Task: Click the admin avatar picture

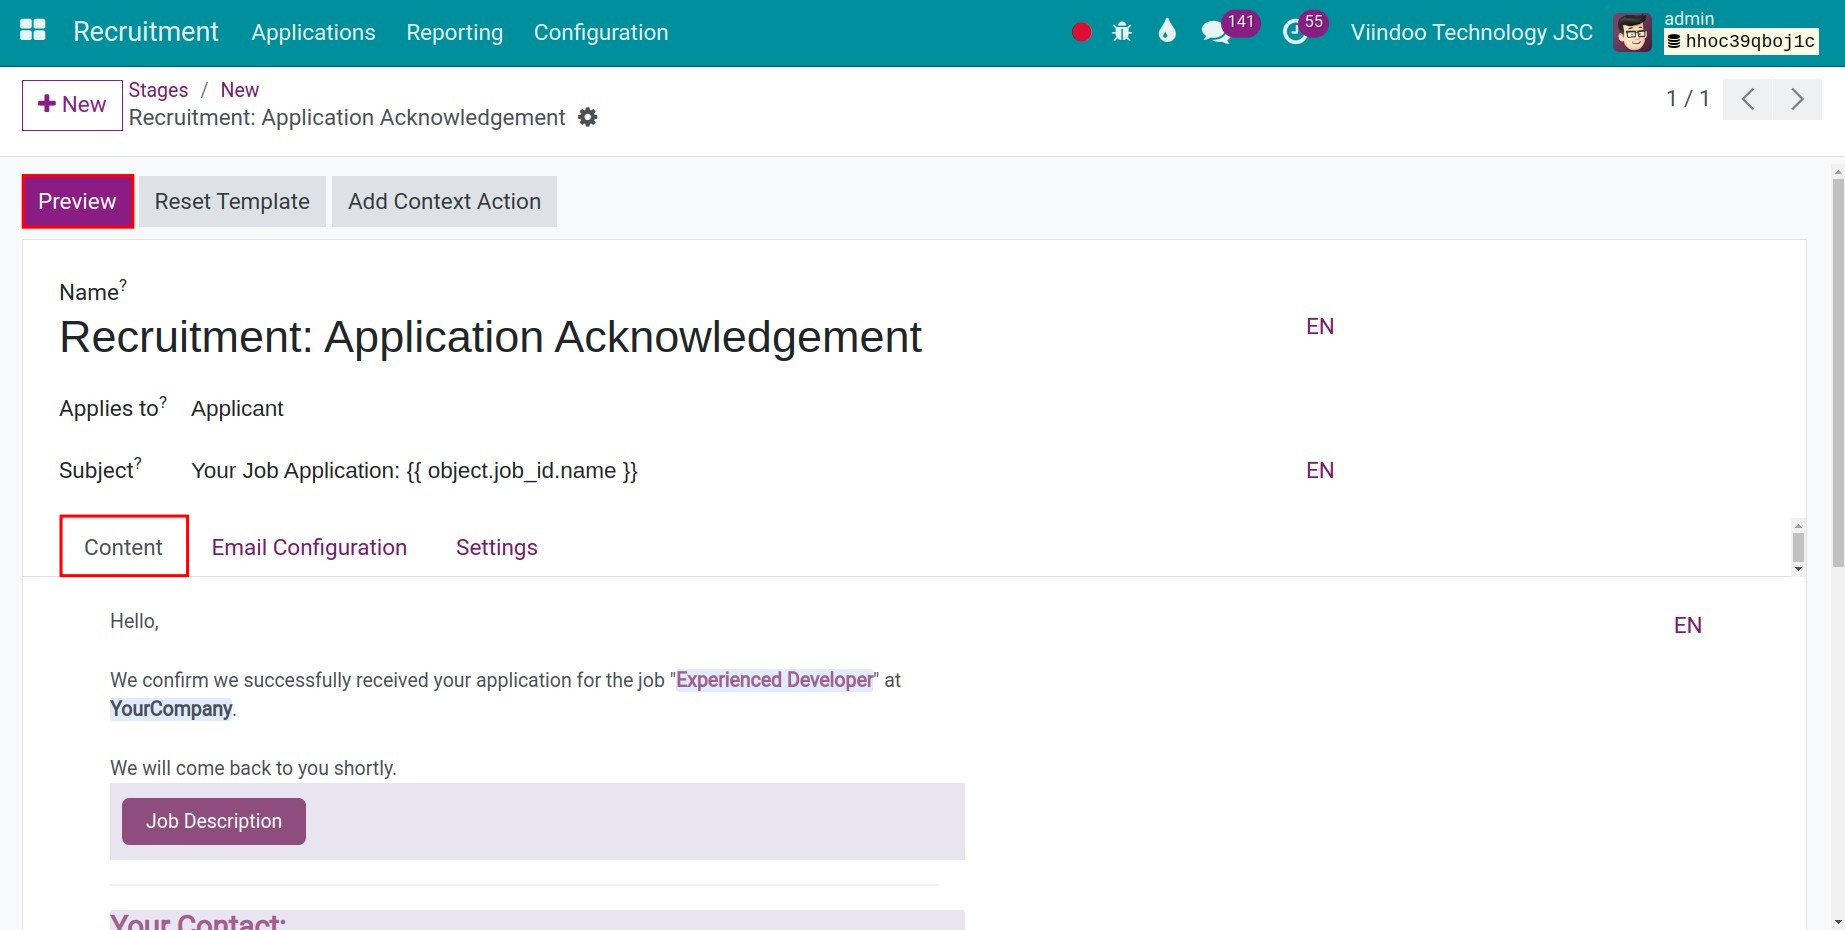Action: (x=1631, y=32)
